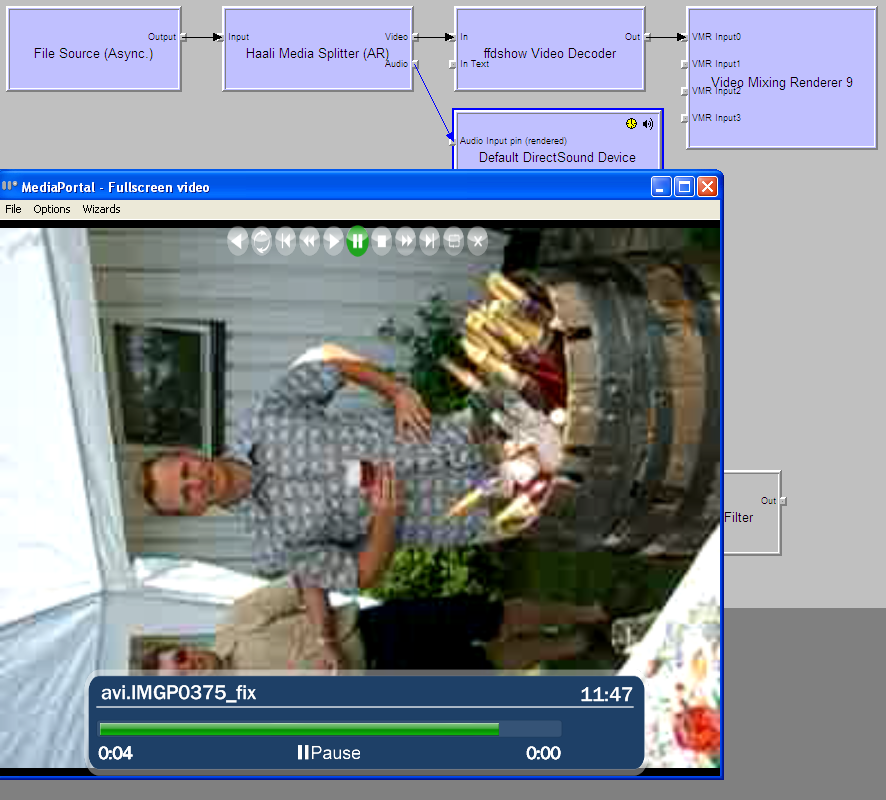
Task: Skip to previous track in MediaPortal
Action: pyautogui.click(x=286, y=241)
